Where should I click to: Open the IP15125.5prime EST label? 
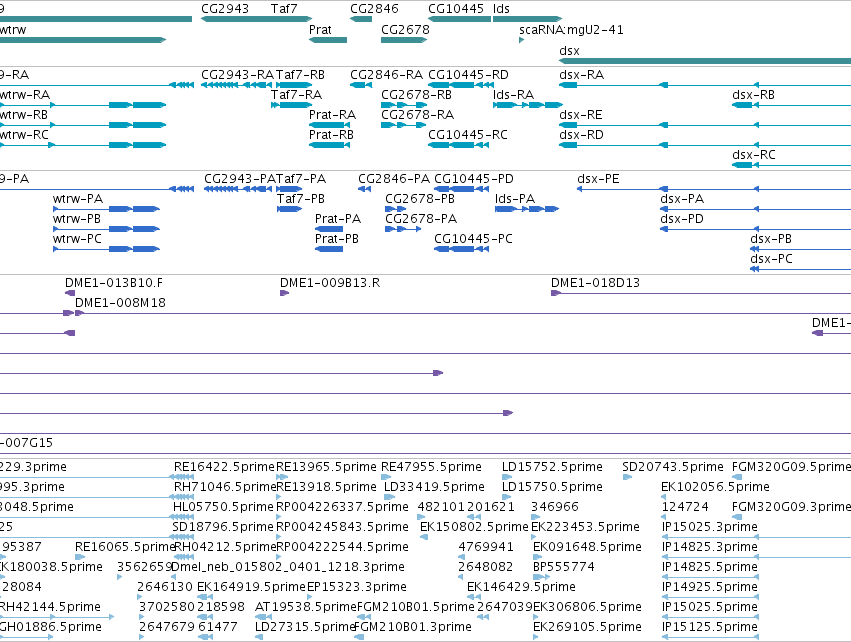coord(709,627)
